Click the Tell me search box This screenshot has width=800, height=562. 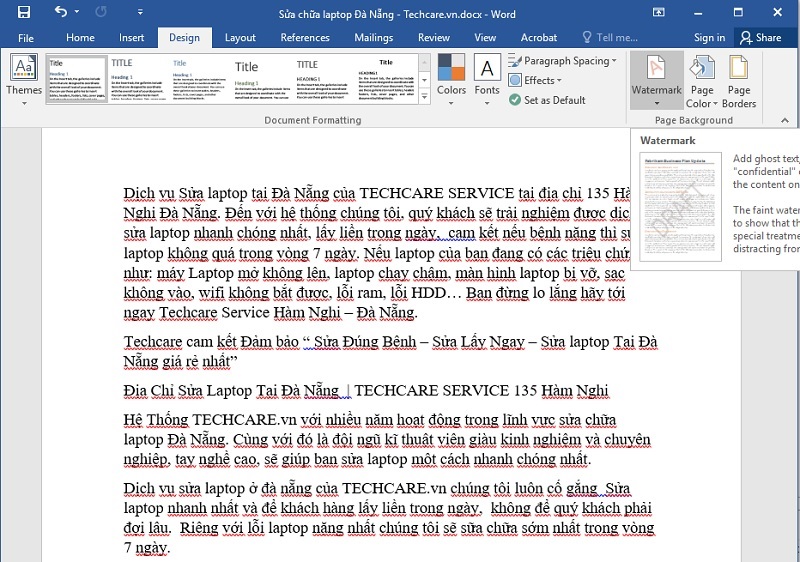coord(610,38)
